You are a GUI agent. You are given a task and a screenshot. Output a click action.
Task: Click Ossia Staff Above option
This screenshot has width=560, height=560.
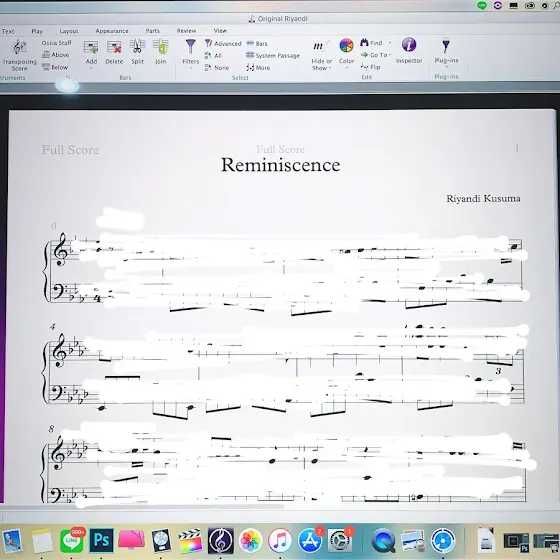56,55
